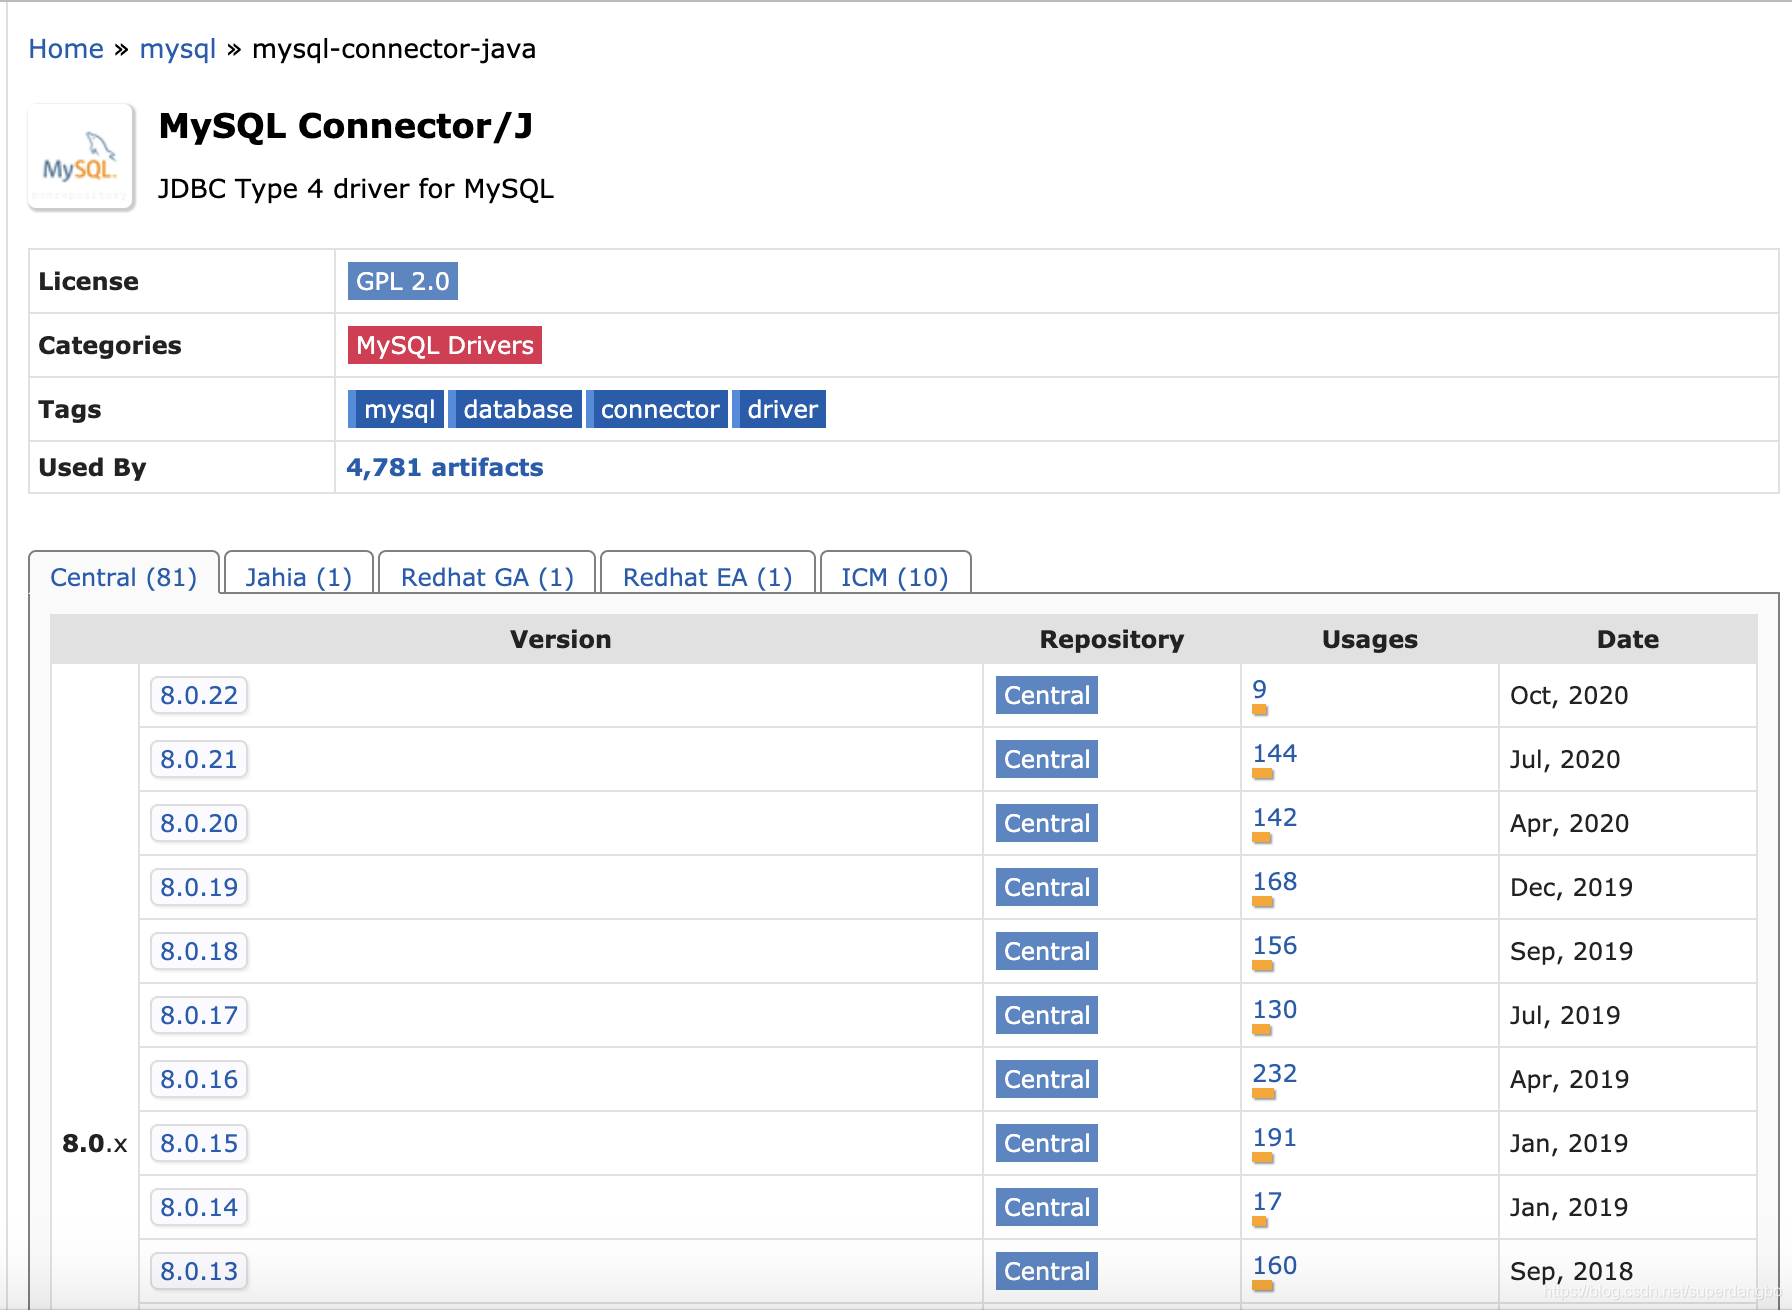Open the 9 usages link for 8.0.22

[1260, 689]
